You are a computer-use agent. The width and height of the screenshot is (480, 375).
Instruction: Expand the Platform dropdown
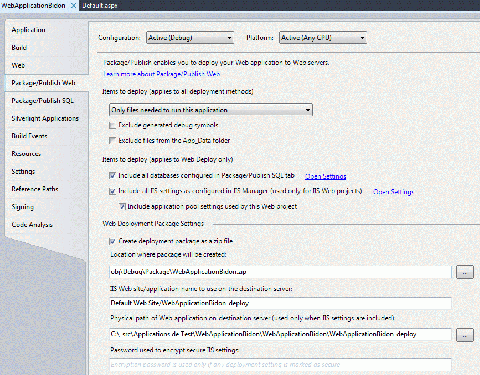pos(323,38)
